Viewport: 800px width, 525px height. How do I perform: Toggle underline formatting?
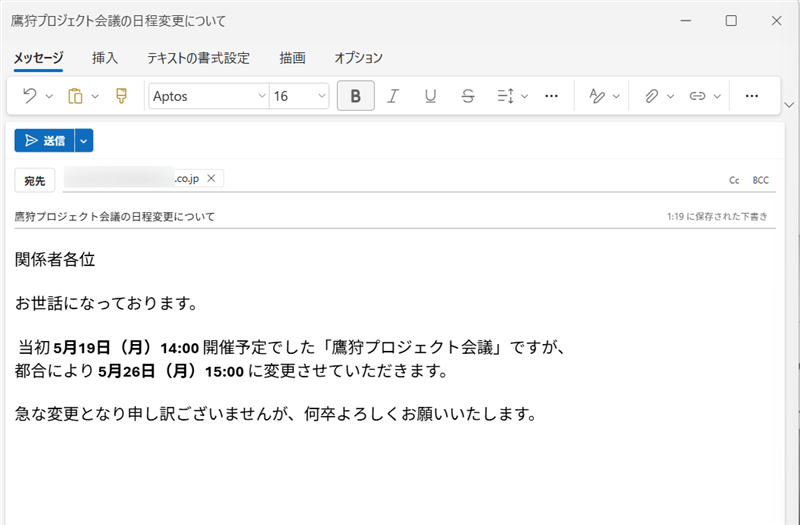coord(430,96)
